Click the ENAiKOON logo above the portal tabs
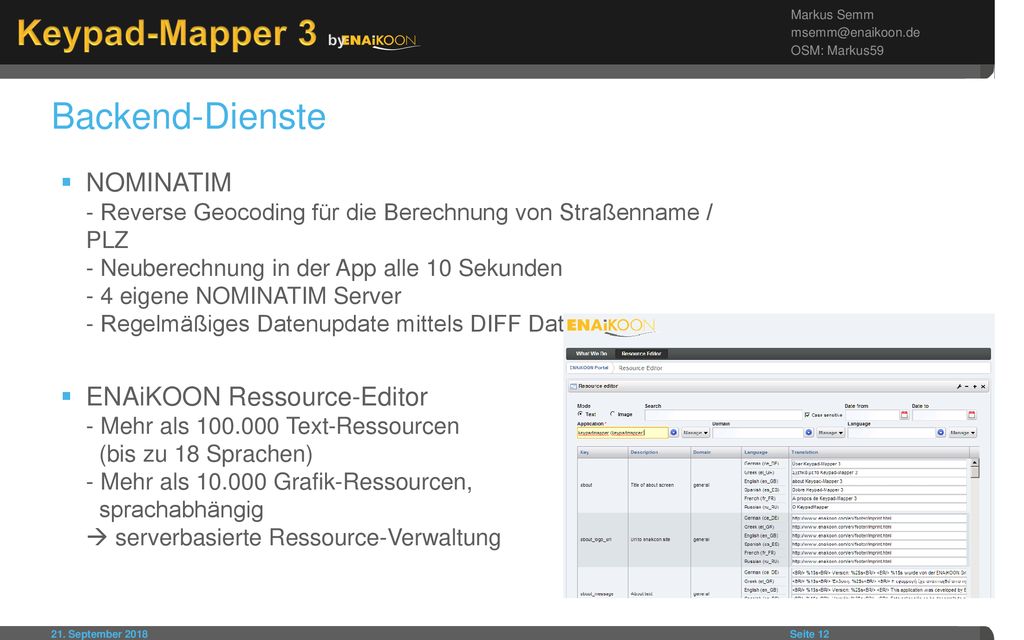 (611, 326)
